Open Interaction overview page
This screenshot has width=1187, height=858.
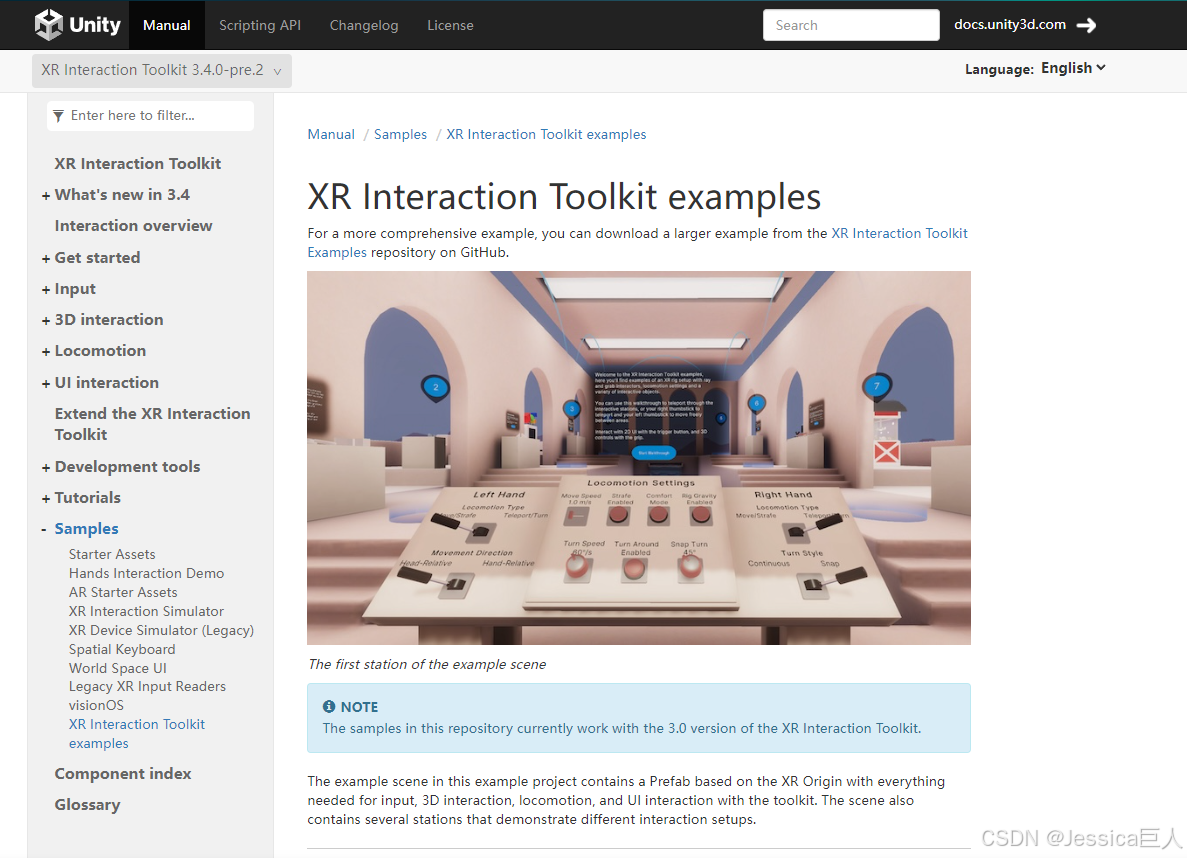coord(133,226)
